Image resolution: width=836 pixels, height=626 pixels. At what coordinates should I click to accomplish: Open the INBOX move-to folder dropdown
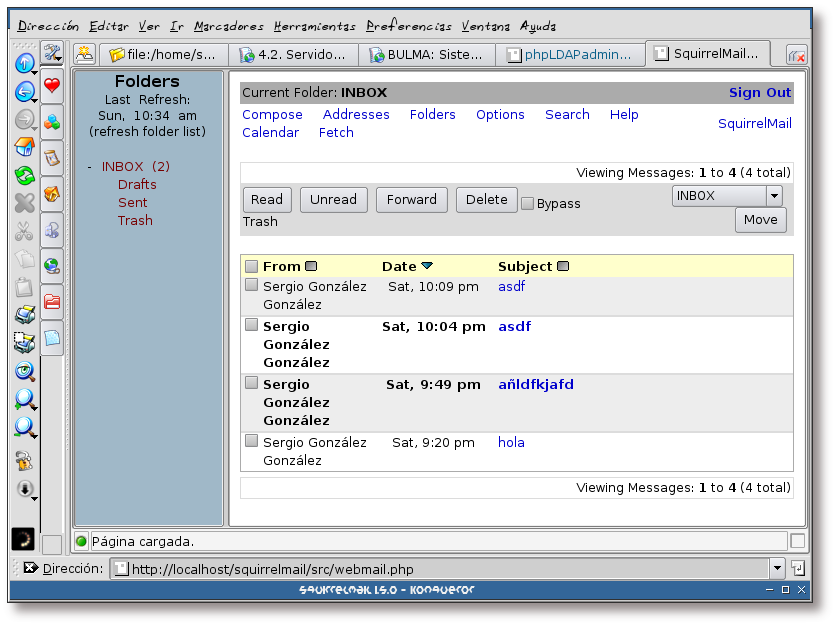774,196
